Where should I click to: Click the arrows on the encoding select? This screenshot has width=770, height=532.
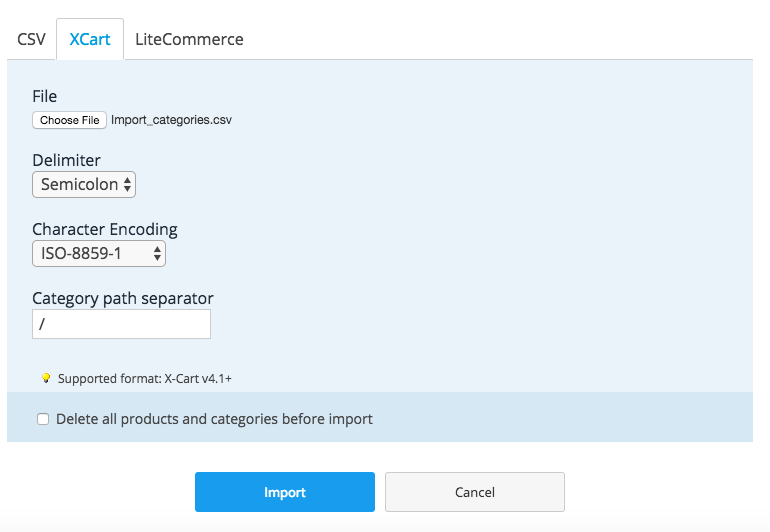point(157,254)
